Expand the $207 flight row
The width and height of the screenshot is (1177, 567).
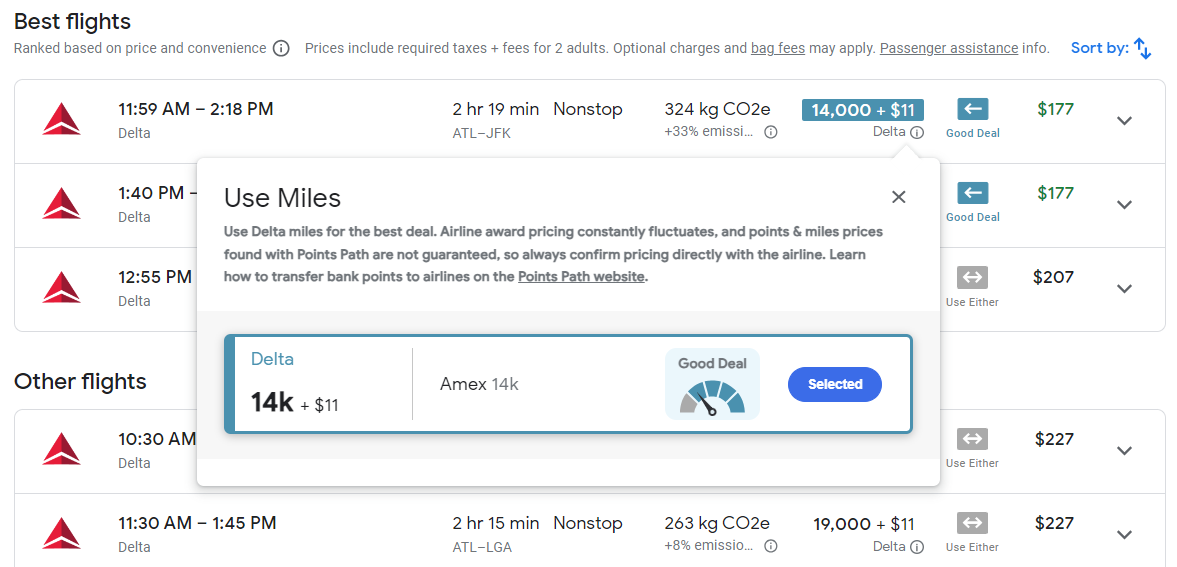(x=1124, y=289)
